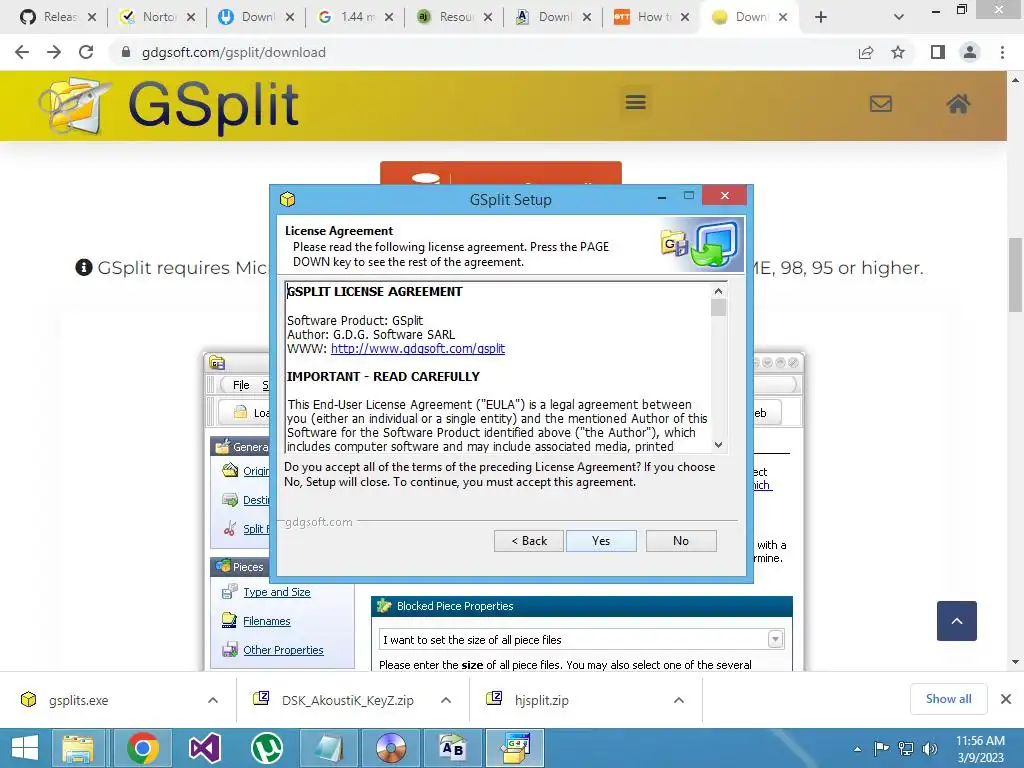
Task: Click the Chrome taskbar icon
Action: 142,748
